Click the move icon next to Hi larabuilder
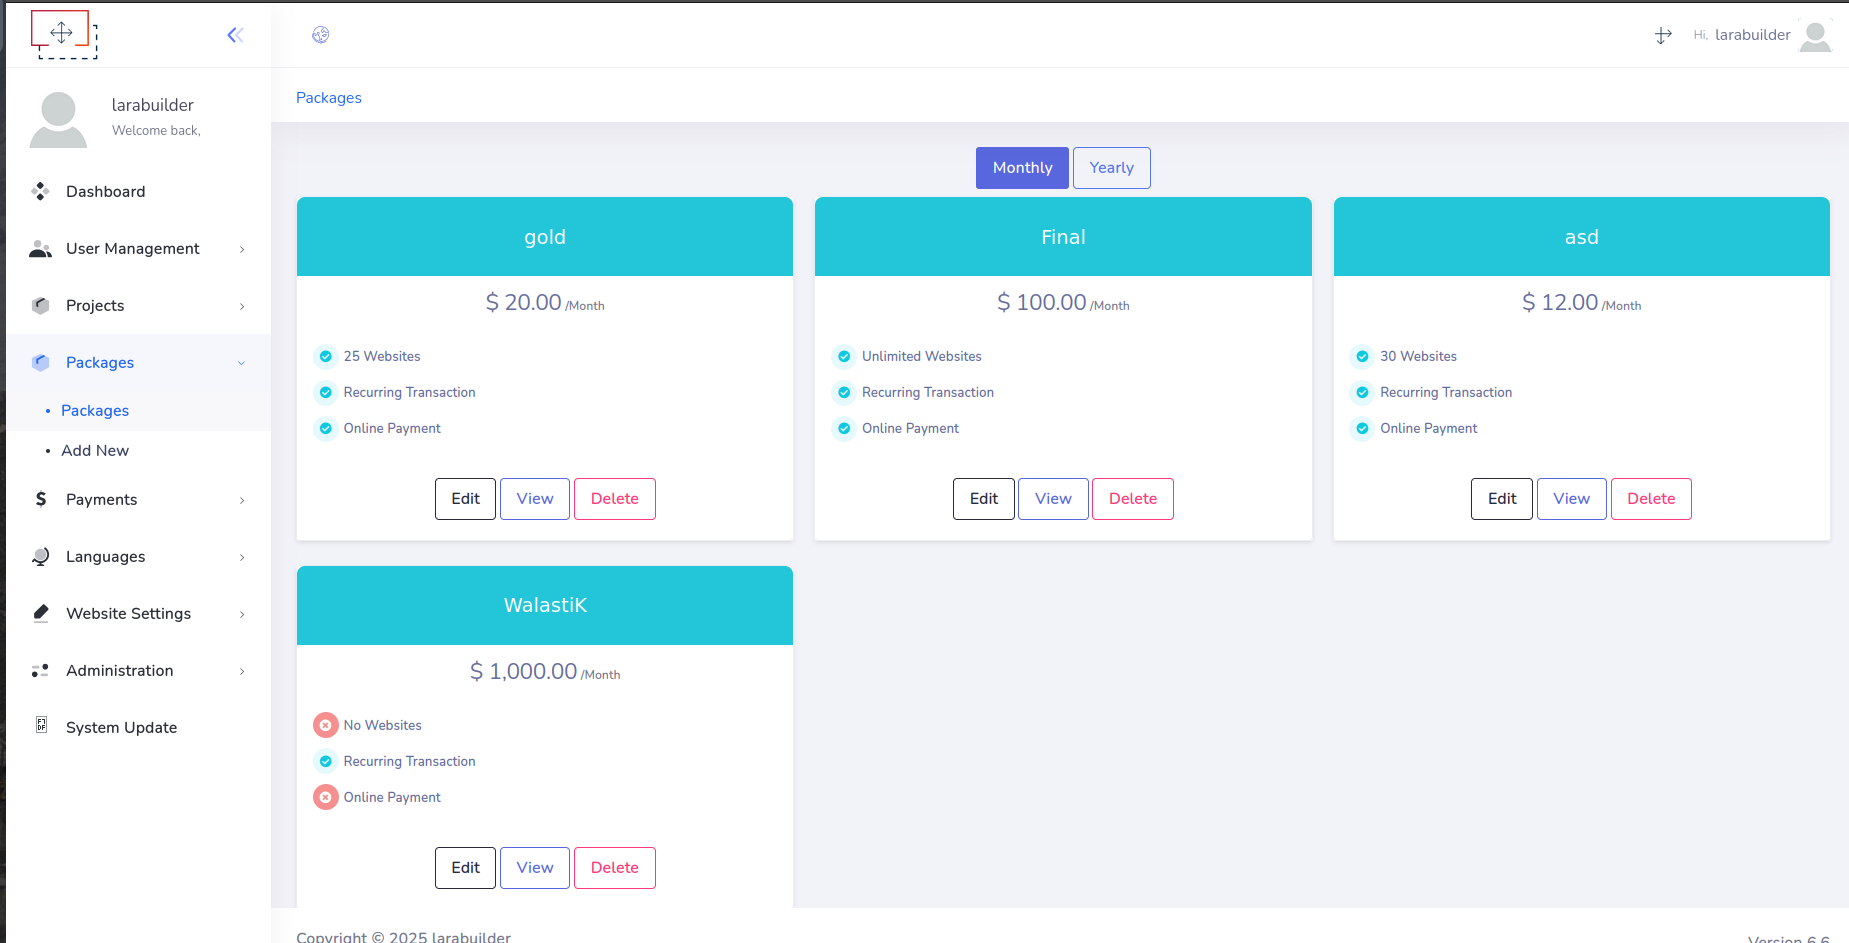This screenshot has height=943, width=1849. click(1663, 35)
